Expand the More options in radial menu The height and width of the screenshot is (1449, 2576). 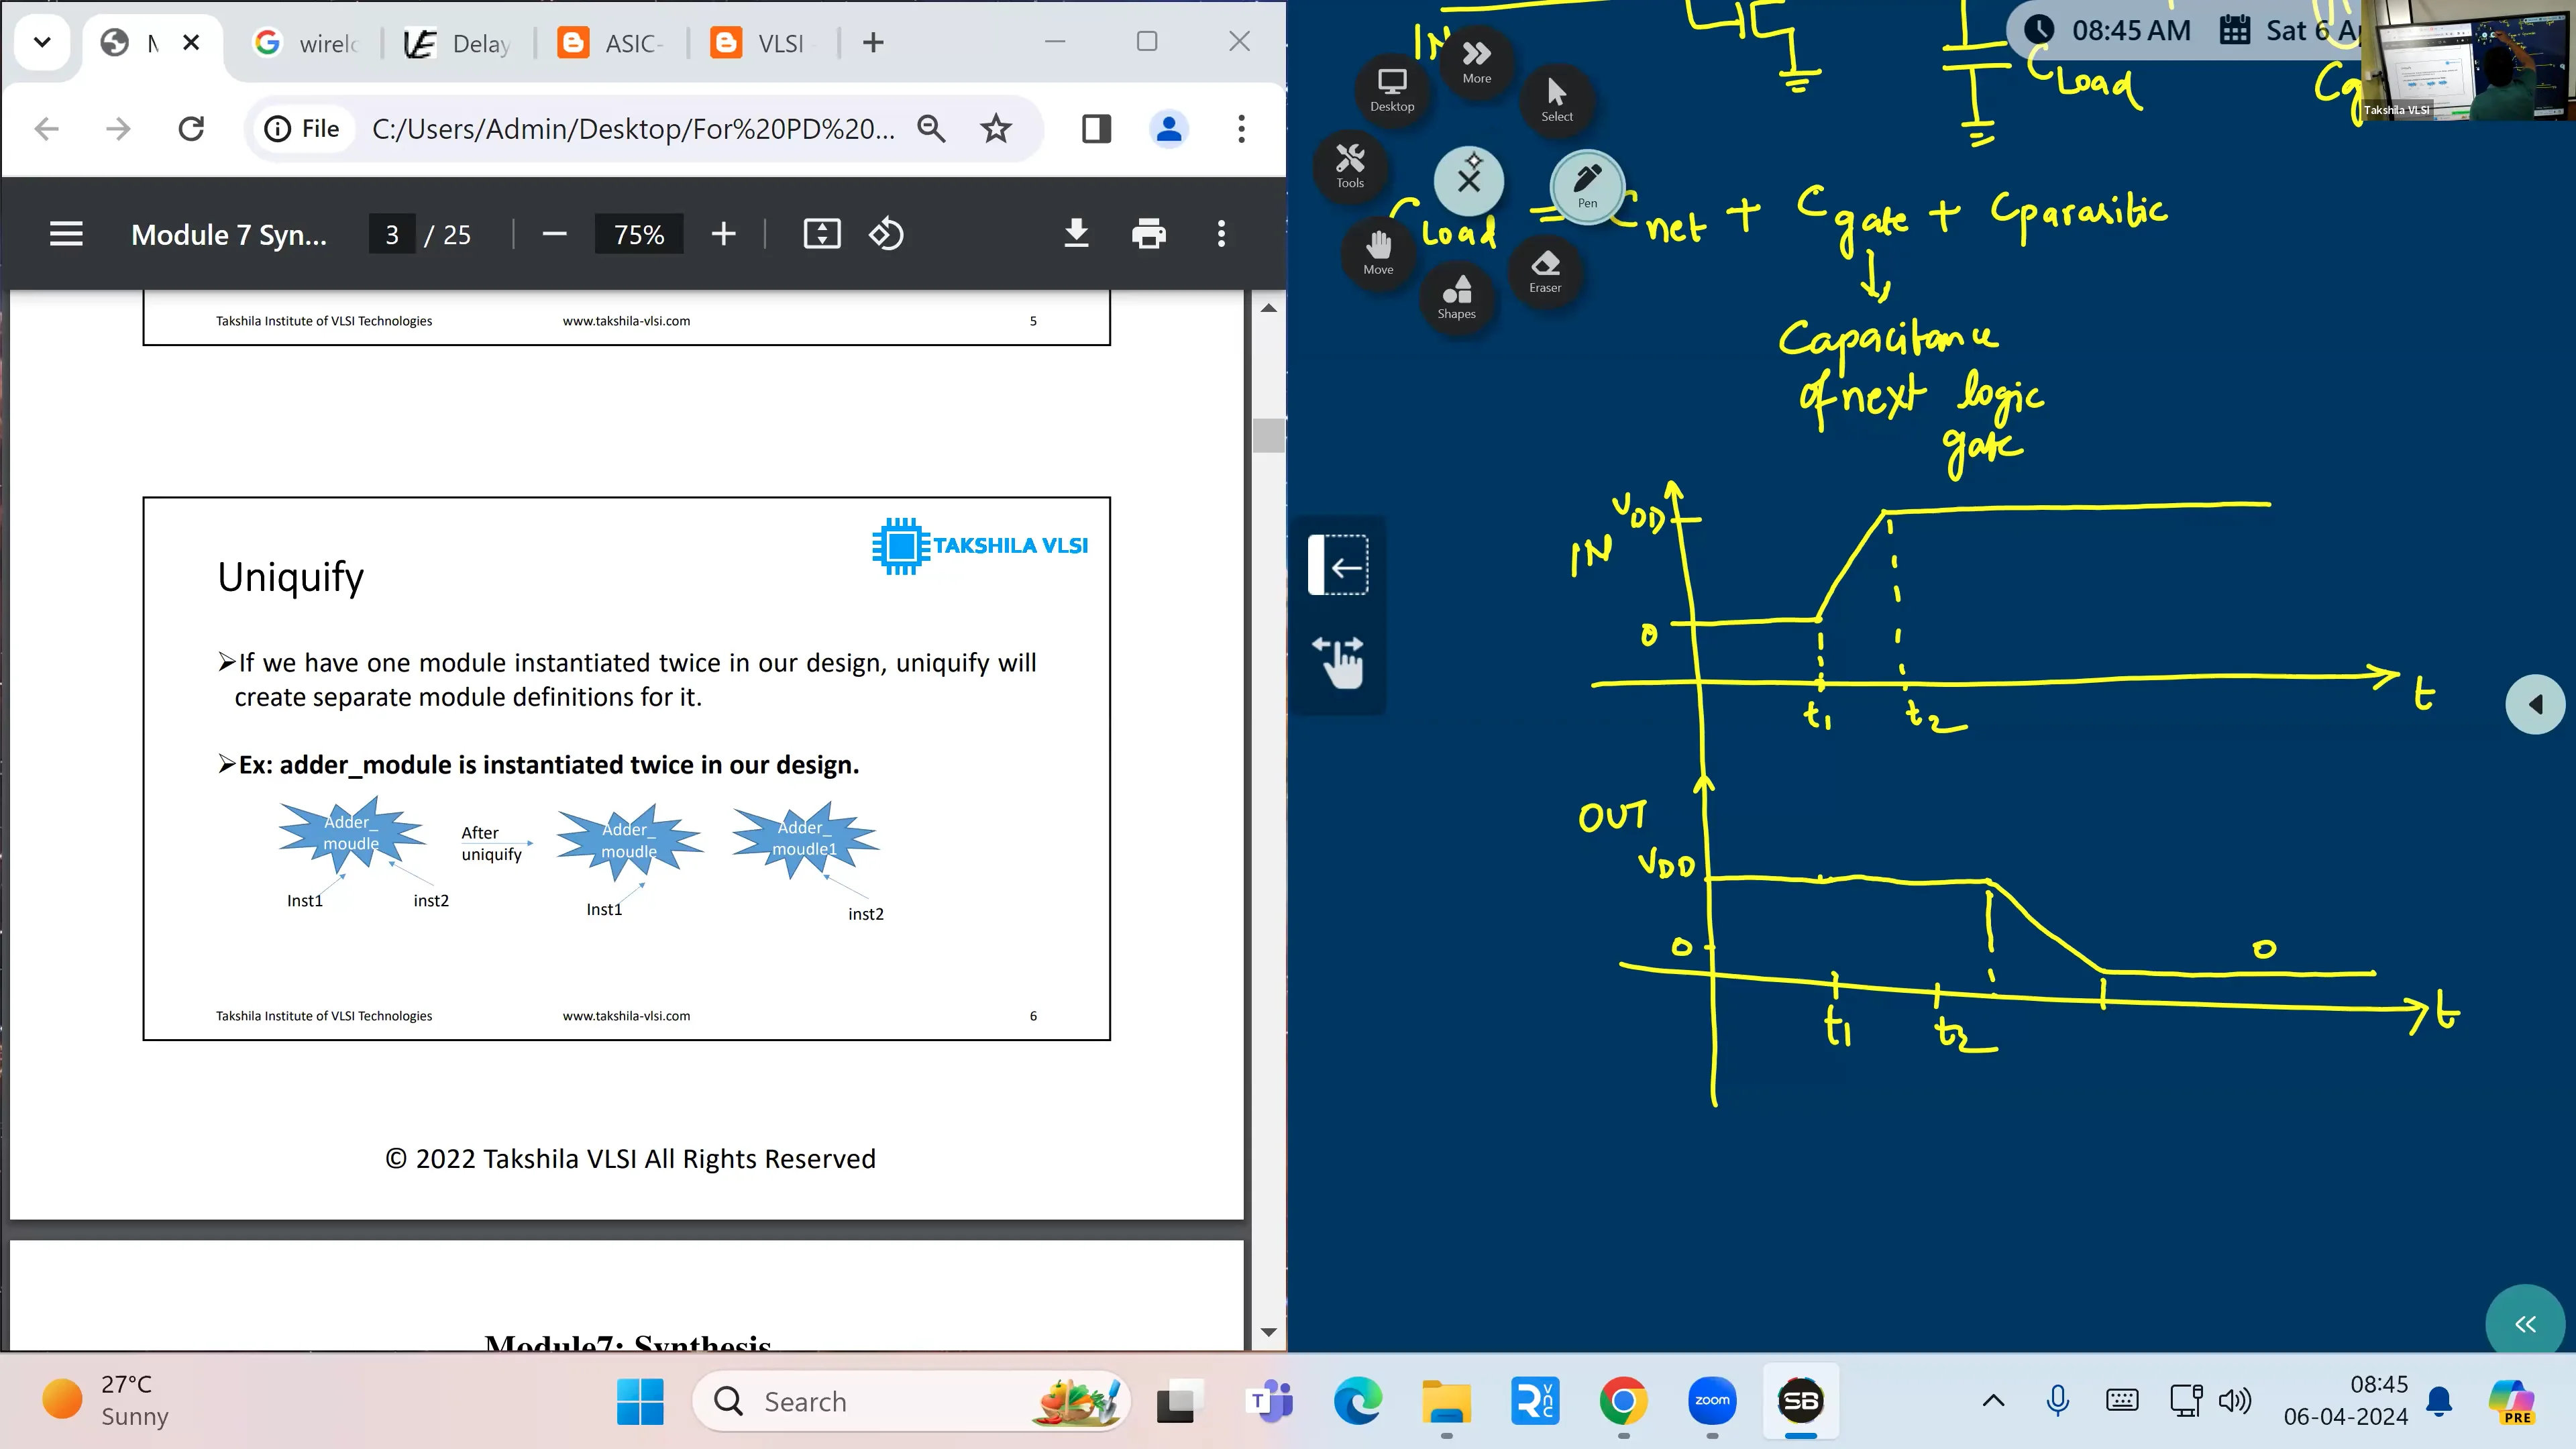click(1476, 61)
